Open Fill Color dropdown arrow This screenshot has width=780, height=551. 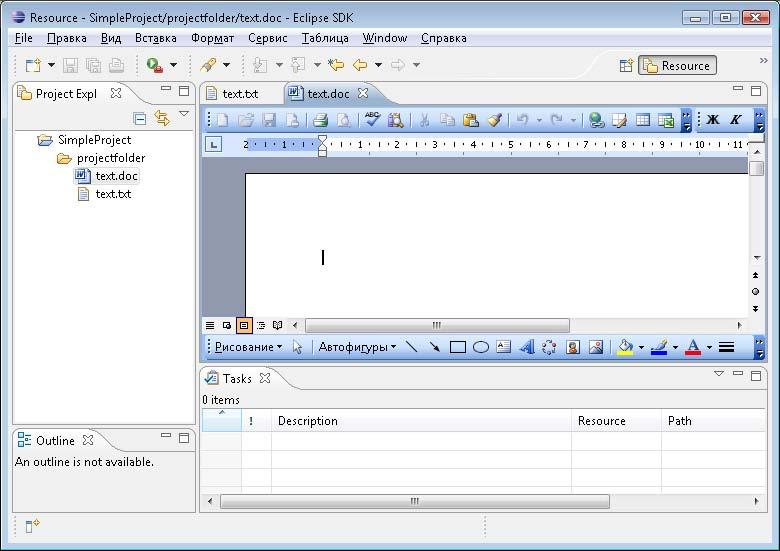tap(641, 347)
